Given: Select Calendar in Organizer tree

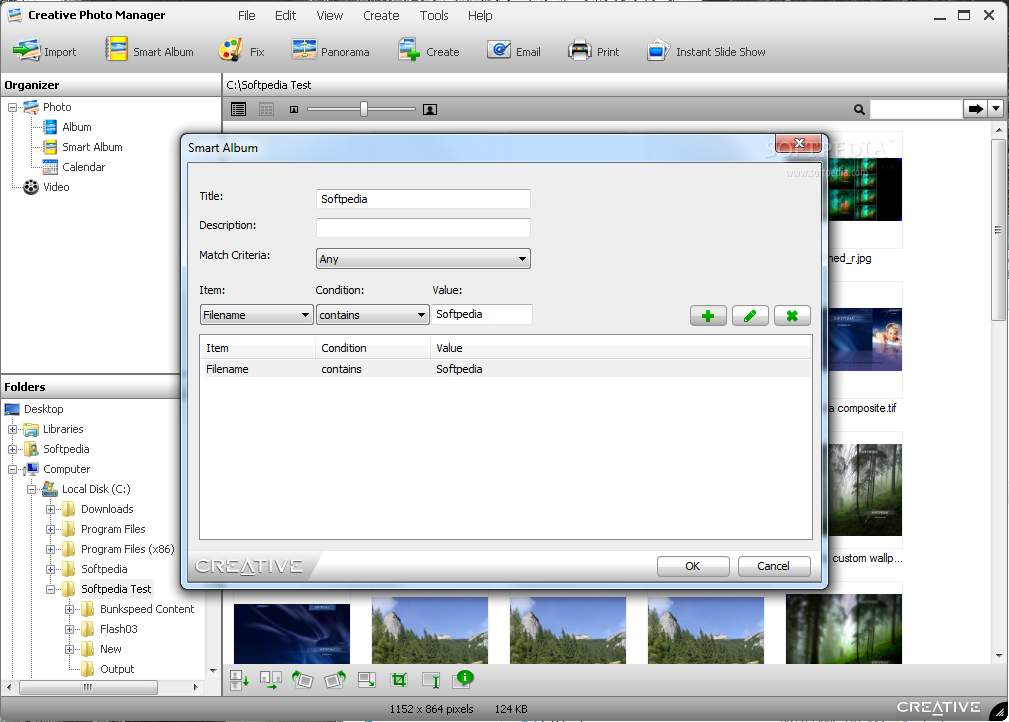Looking at the screenshot, I should click(83, 167).
